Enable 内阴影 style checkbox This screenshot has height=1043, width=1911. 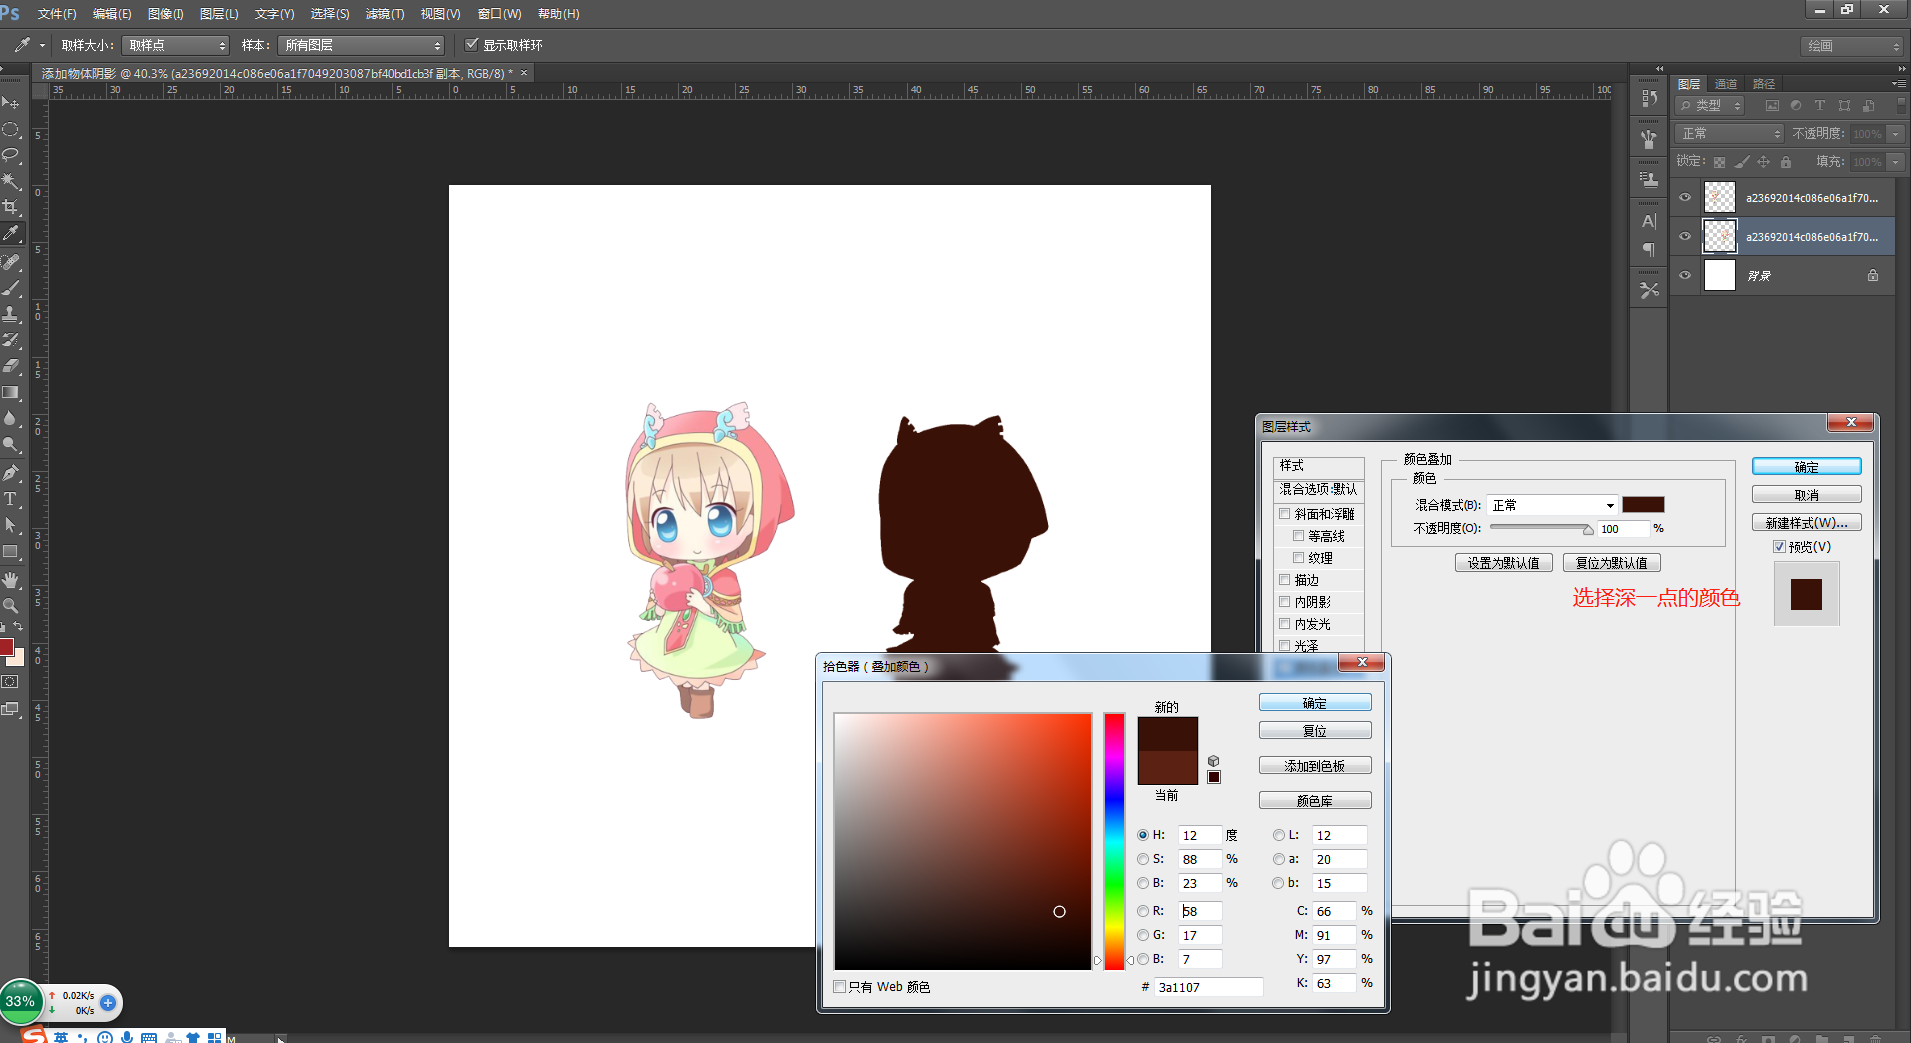pyautogui.click(x=1285, y=602)
